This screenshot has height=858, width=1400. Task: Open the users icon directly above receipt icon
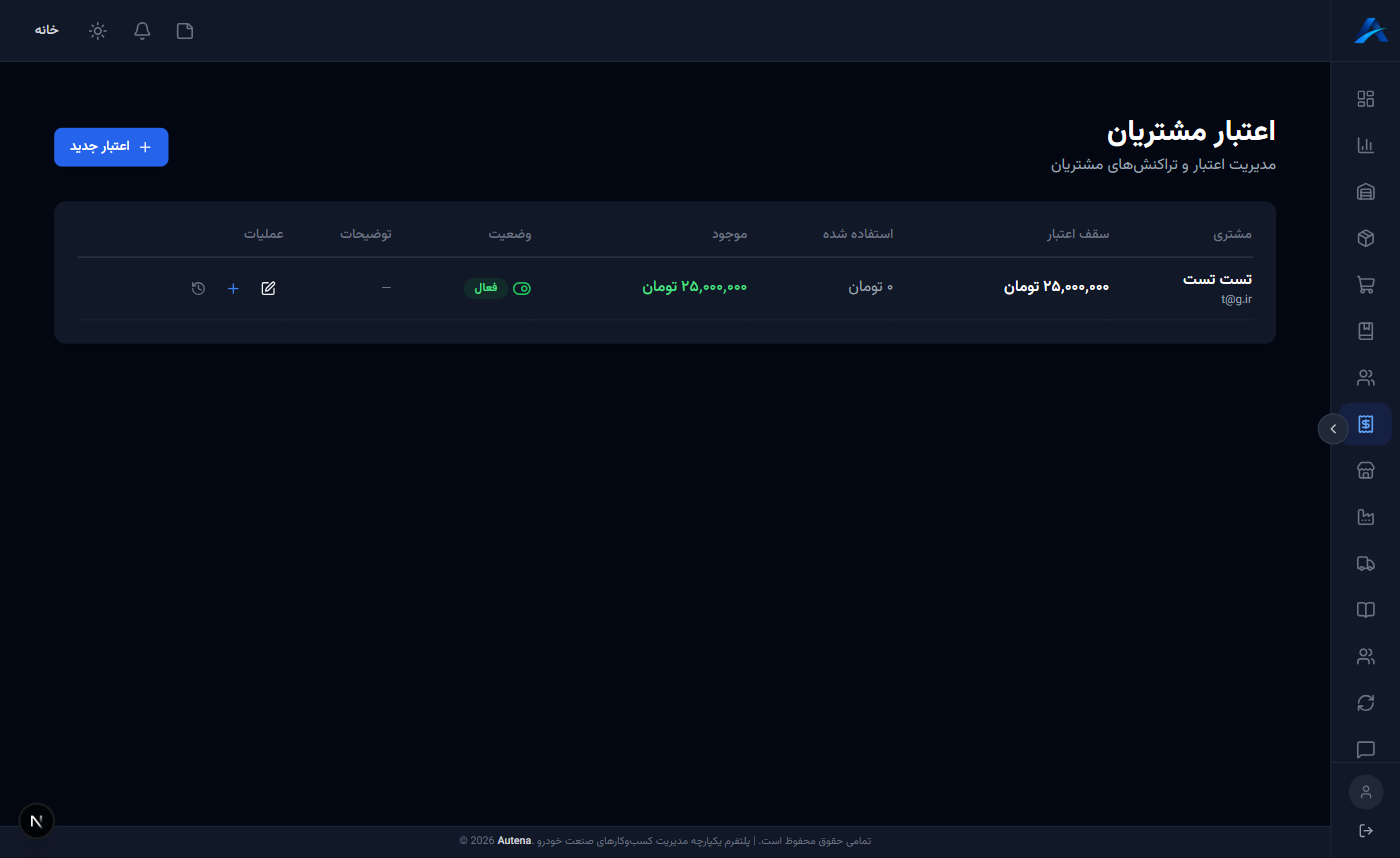click(x=1365, y=378)
